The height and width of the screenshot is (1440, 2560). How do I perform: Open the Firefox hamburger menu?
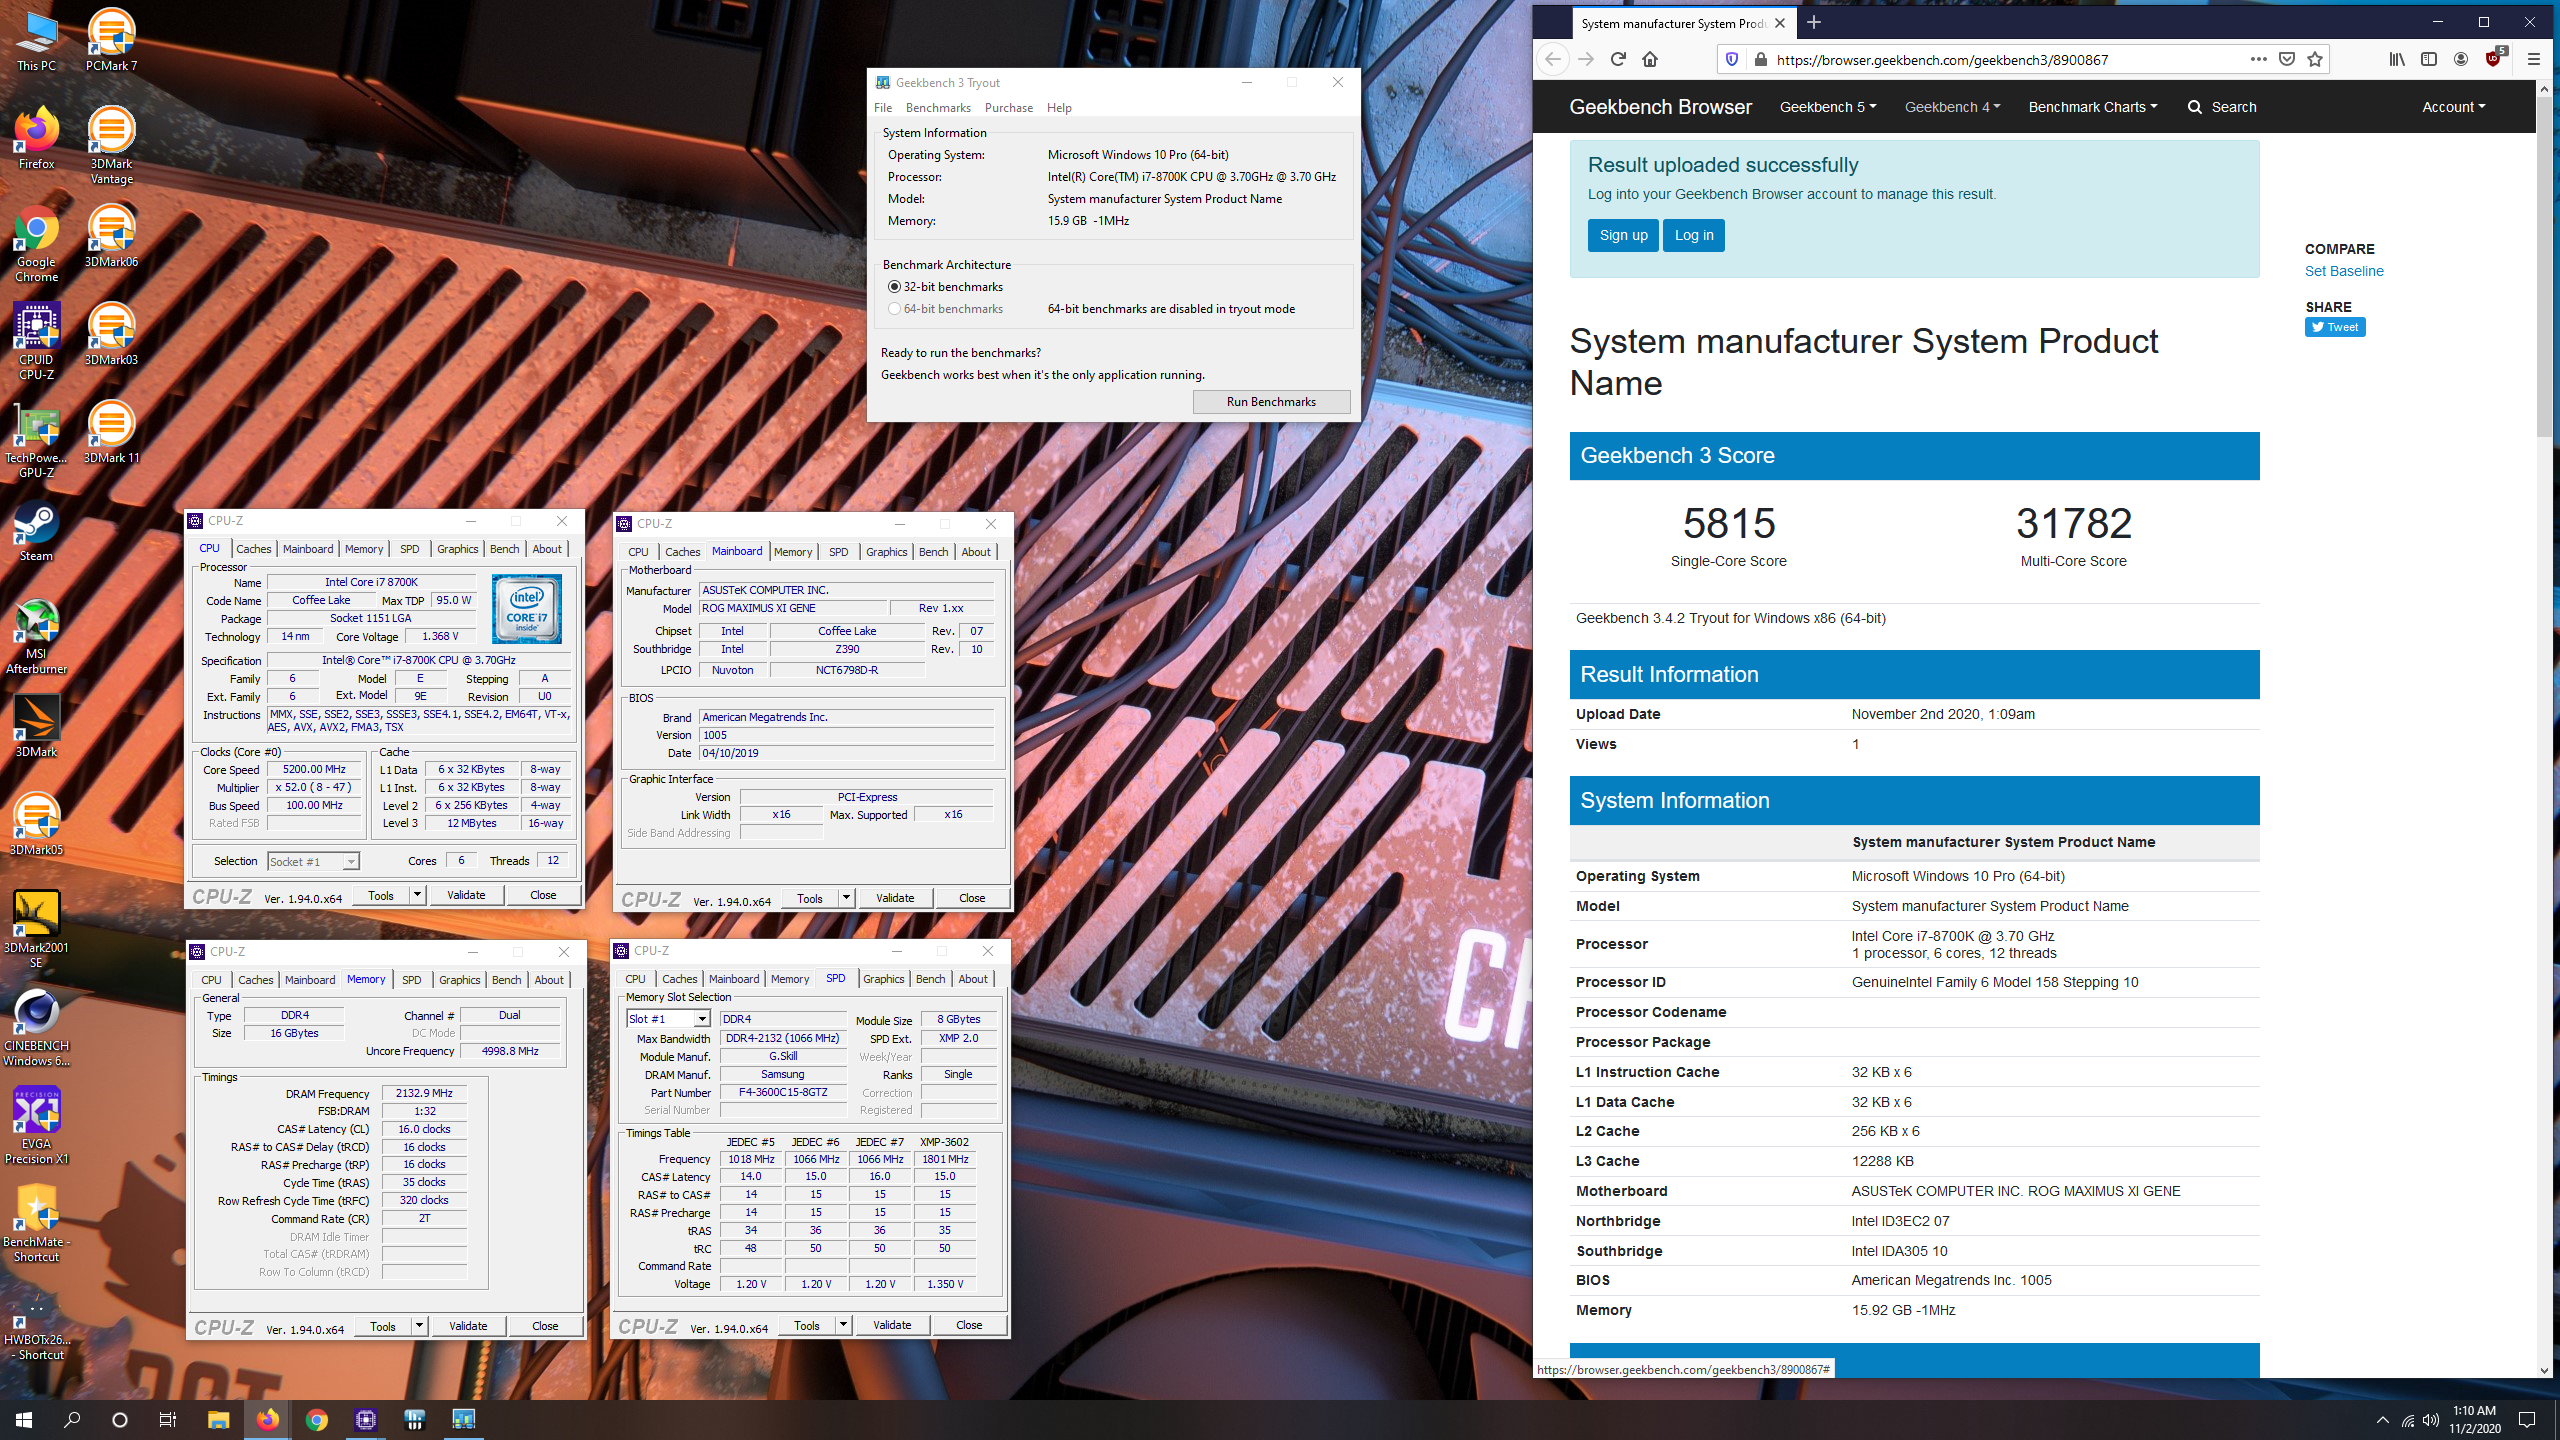(2533, 59)
